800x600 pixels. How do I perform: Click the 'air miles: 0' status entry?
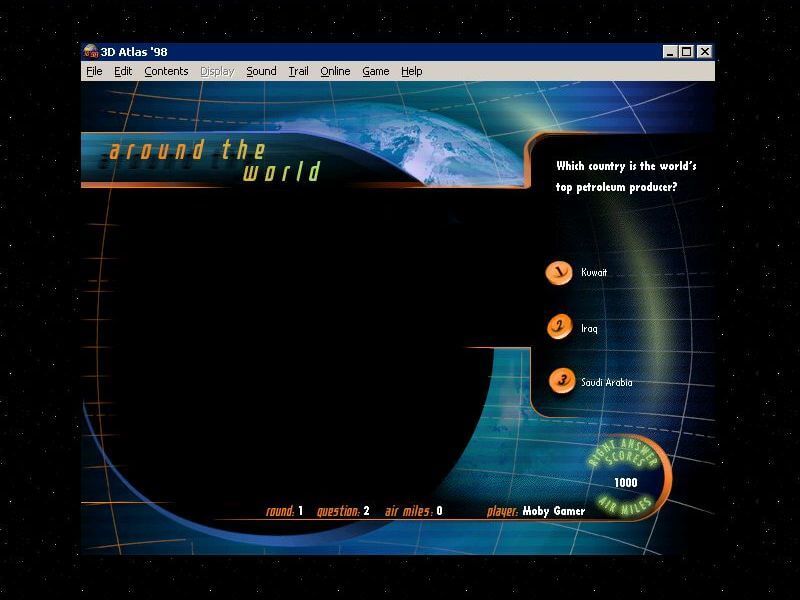[x=413, y=511]
